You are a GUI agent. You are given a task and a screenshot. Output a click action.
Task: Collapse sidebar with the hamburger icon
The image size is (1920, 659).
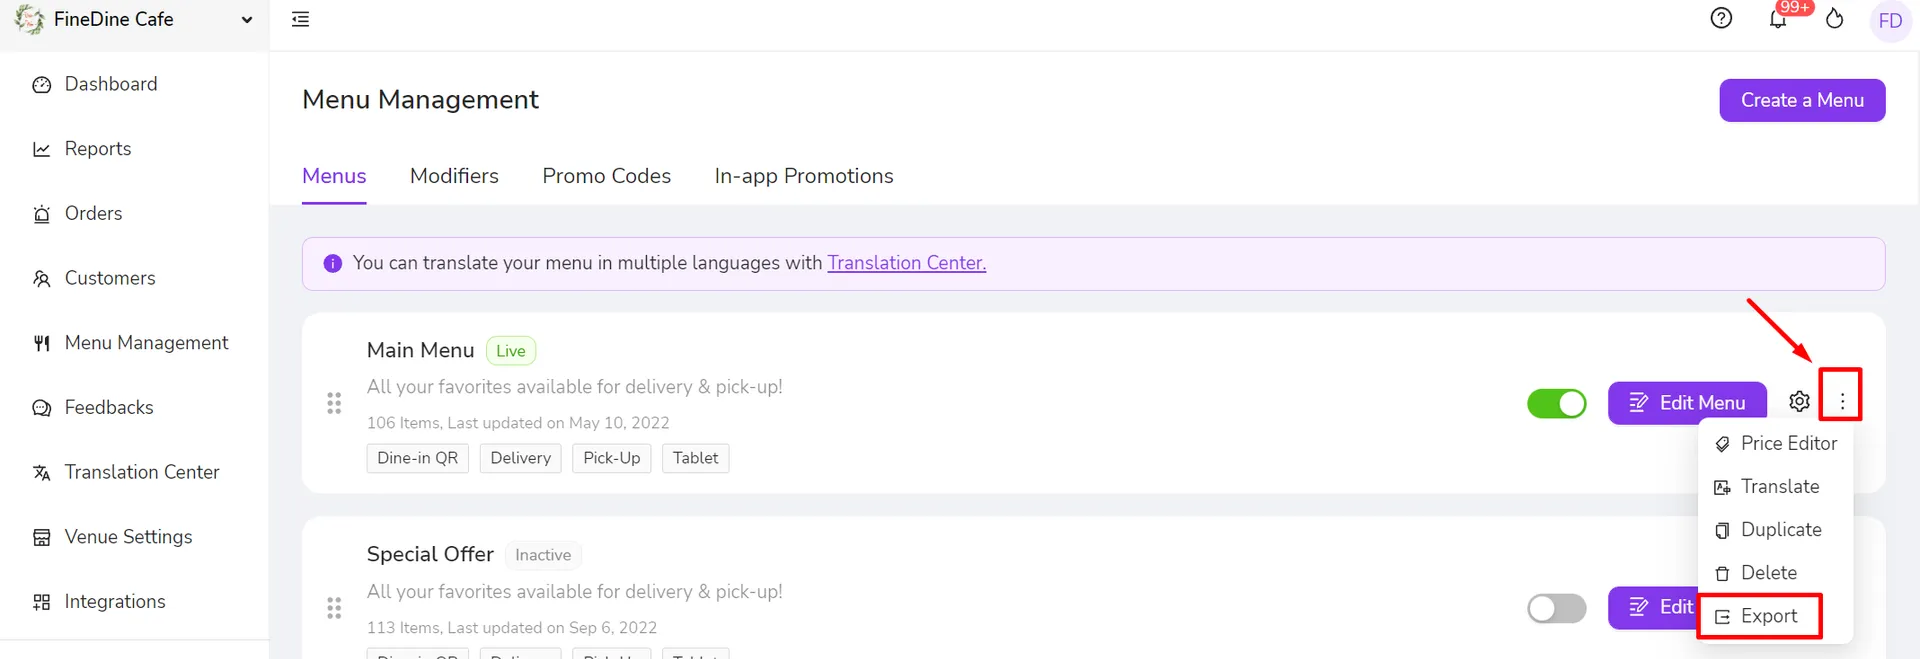[300, 19]
